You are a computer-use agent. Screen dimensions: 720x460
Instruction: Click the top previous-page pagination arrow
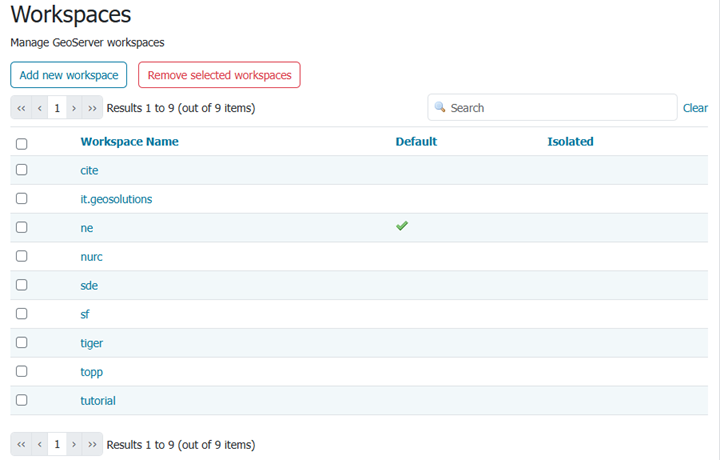tap(40, 108)
